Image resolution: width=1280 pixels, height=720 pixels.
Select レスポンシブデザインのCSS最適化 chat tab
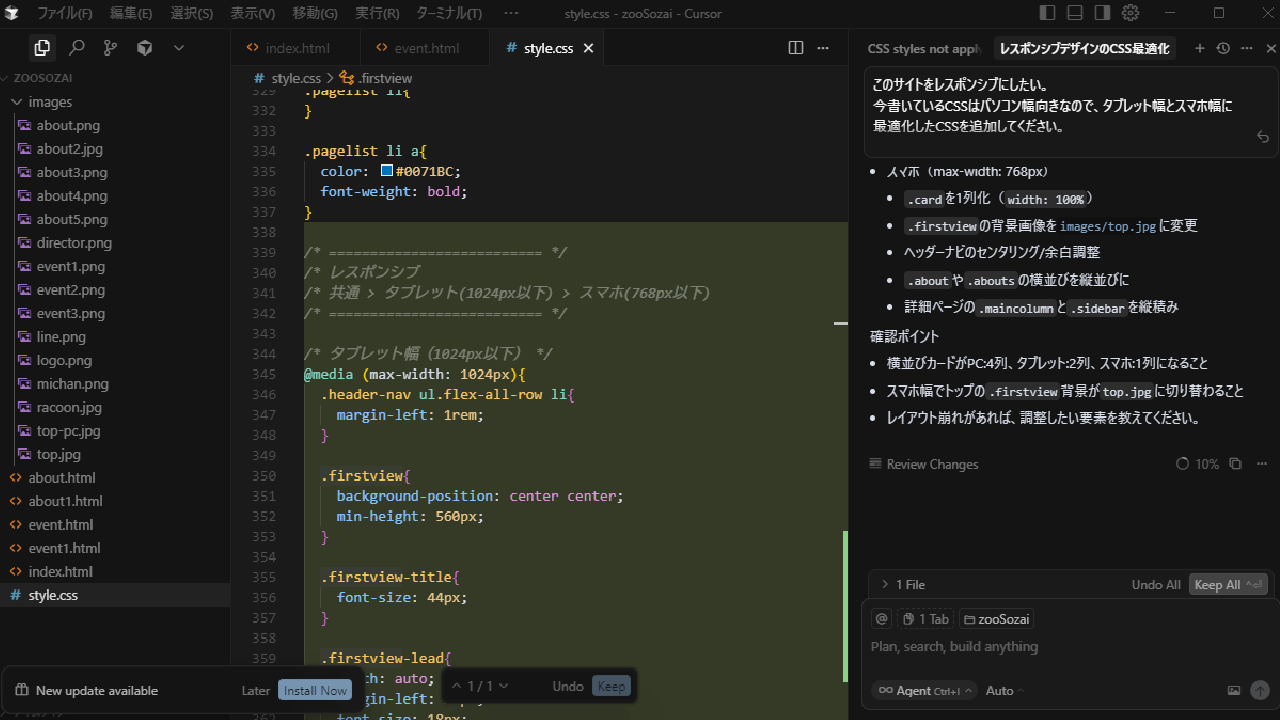(1084, 48)
